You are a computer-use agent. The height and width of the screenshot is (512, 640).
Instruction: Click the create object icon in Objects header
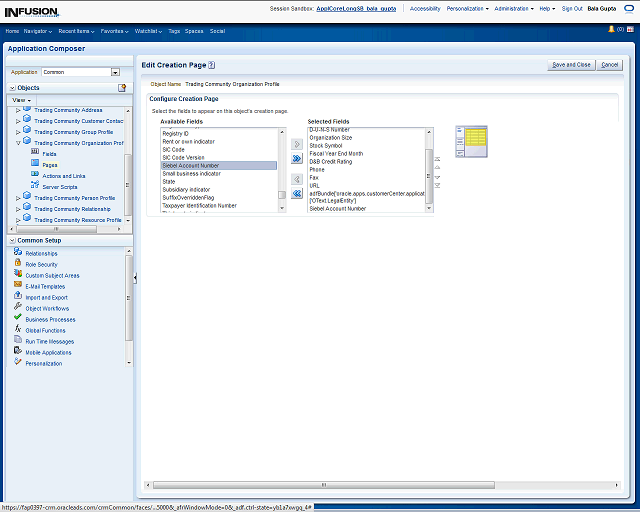pos(124,88)
